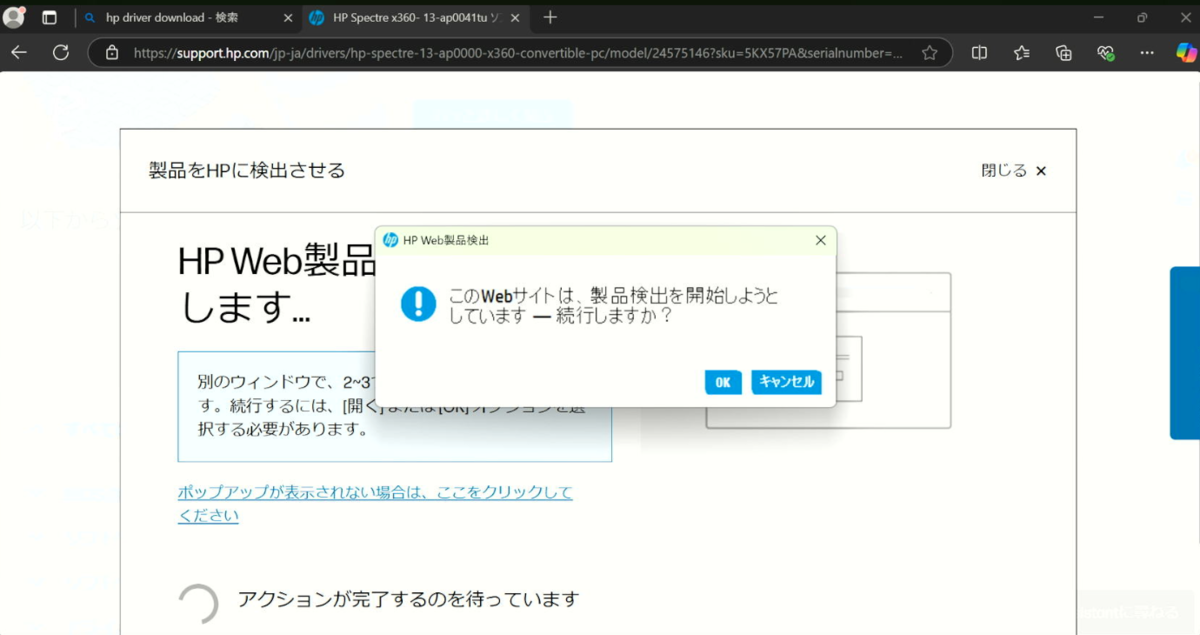Open browser essentials heart icon

pyautogui.click(x=1105, y=53)
